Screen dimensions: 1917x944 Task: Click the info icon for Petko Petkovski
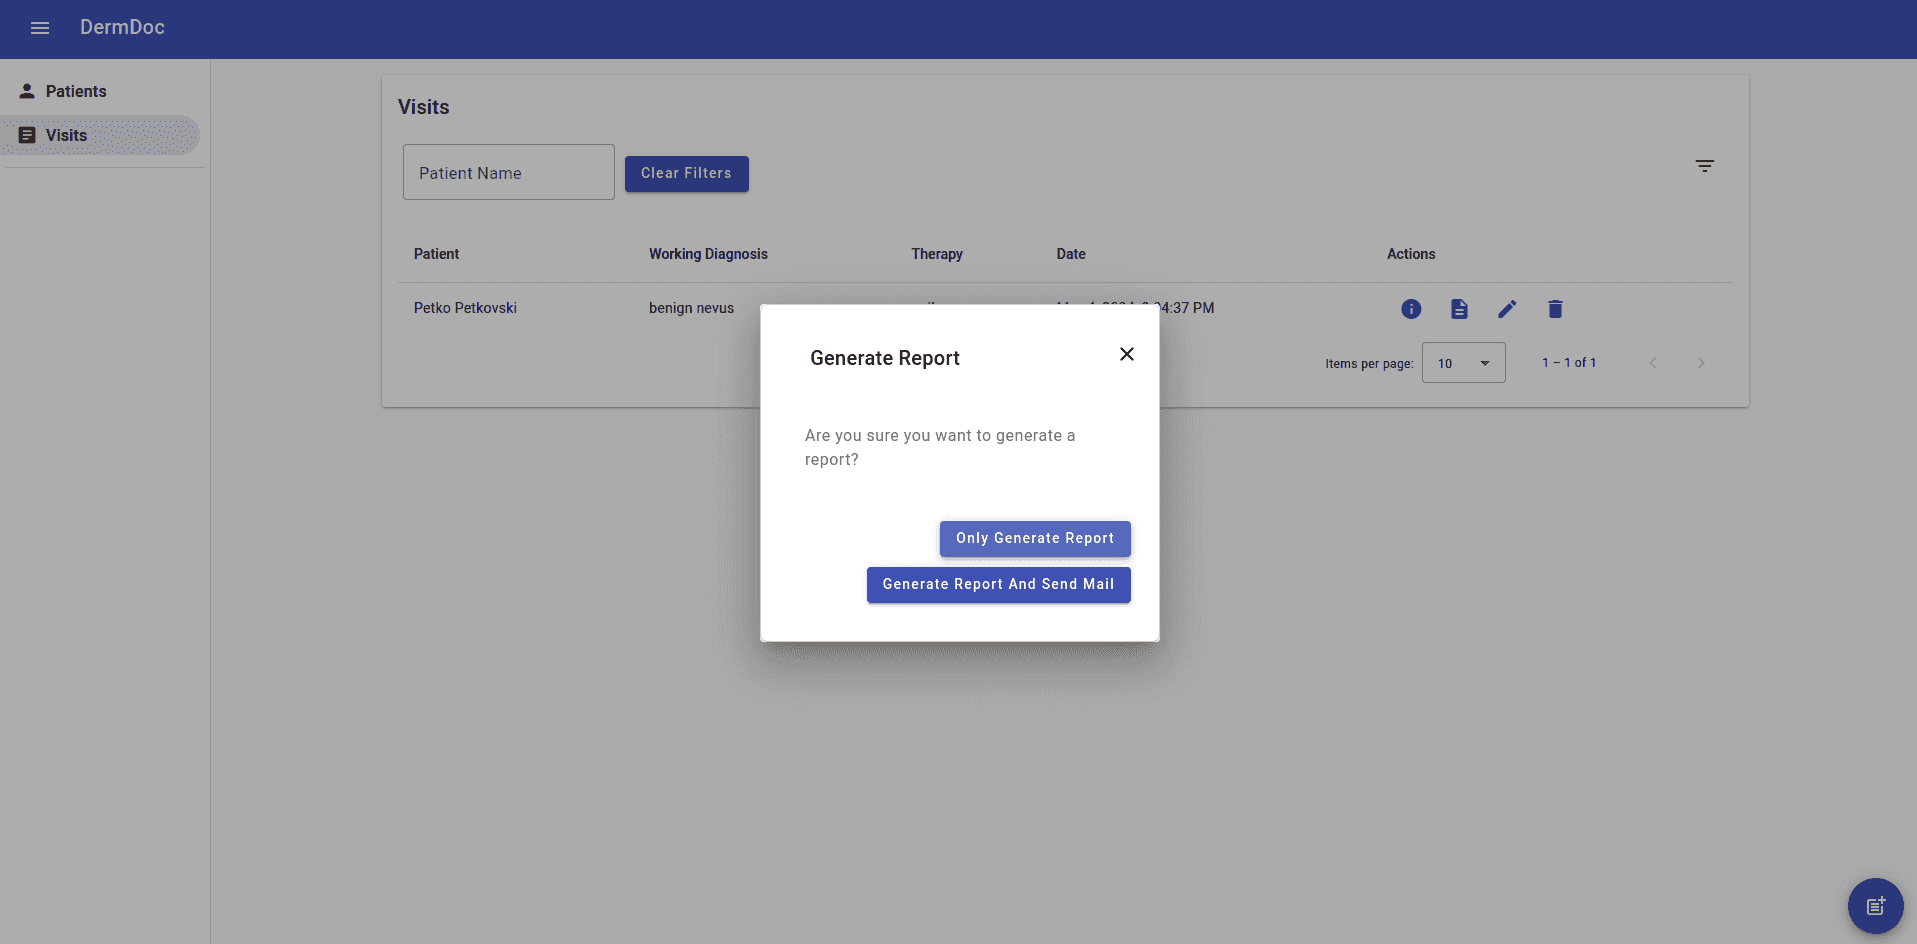[1411, 309]
